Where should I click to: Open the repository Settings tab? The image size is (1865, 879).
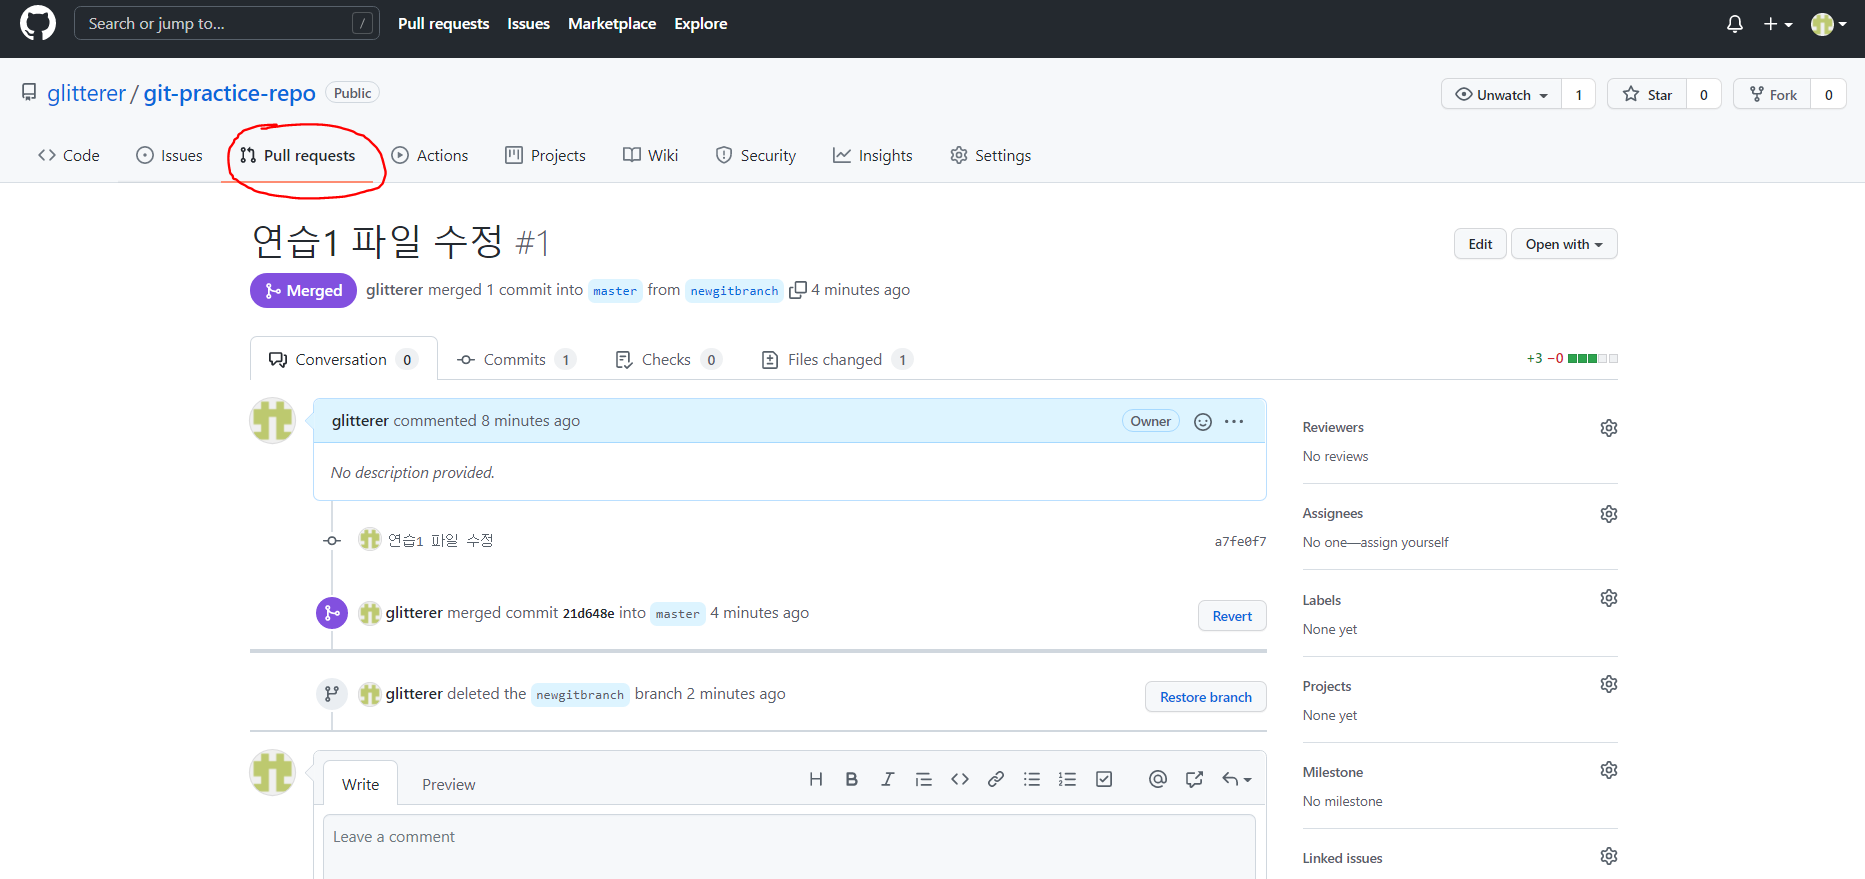(991, 155)
